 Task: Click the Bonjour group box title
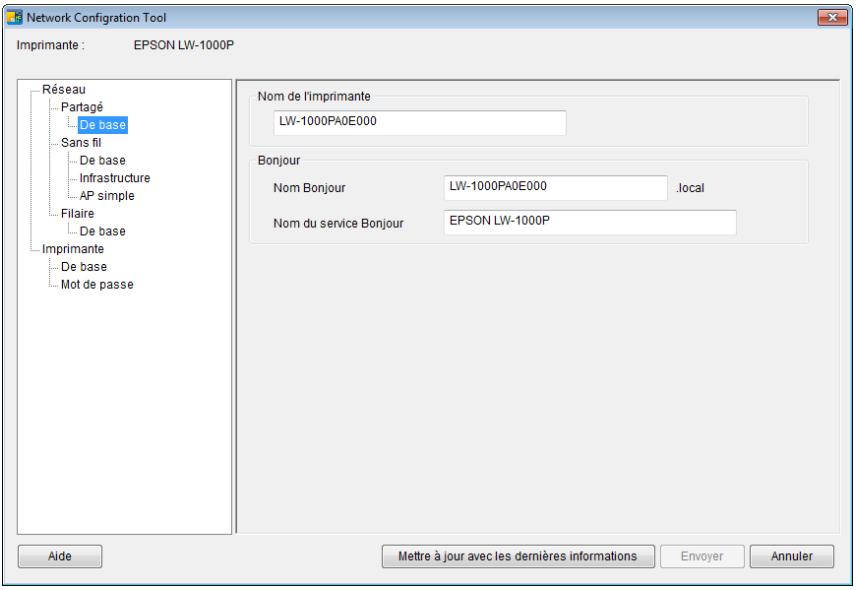(x=279, y=160)
